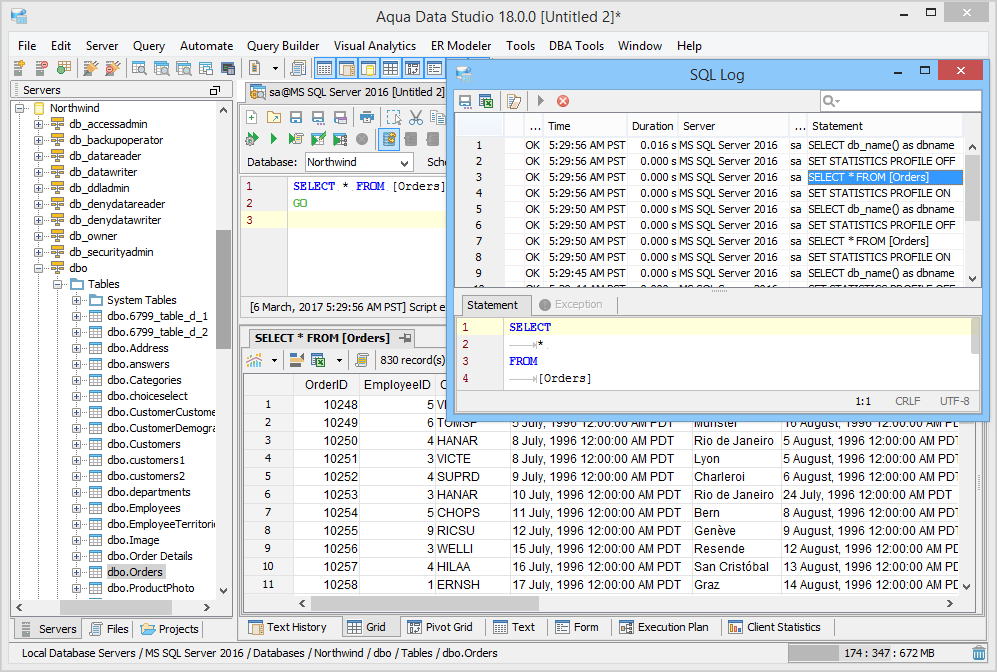997x672 pixels.
Task: Collapse the dbo schema tree node
Action: [39, 268]
